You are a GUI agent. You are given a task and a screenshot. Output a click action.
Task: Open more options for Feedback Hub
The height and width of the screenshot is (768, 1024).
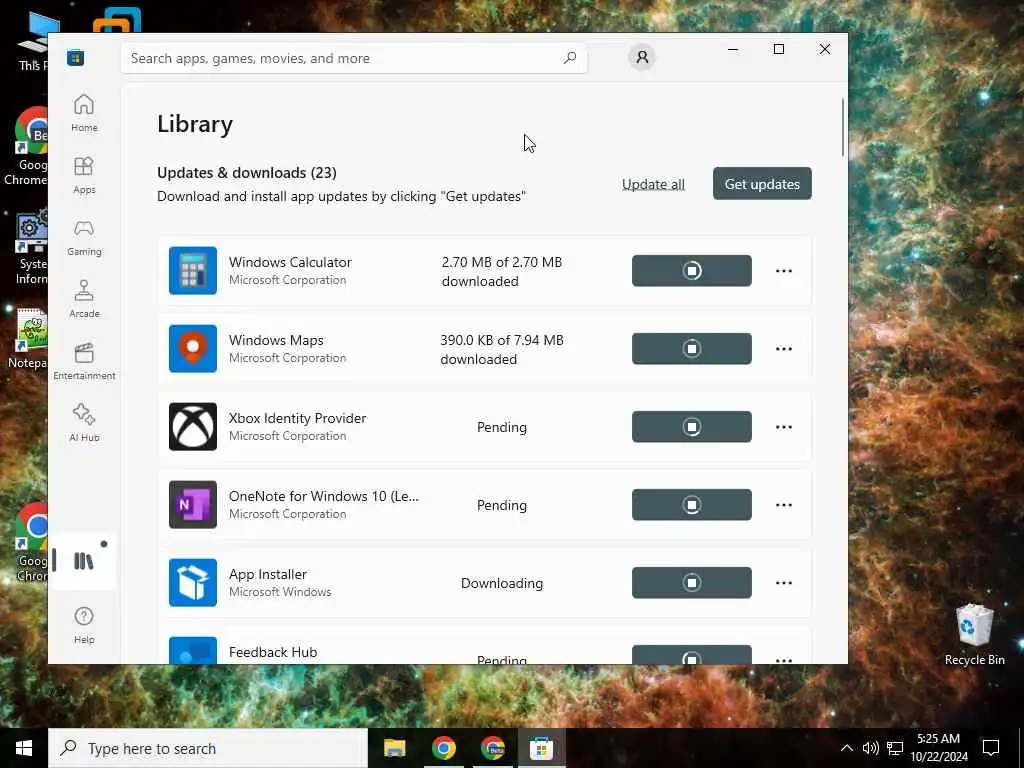pos(784,660)
